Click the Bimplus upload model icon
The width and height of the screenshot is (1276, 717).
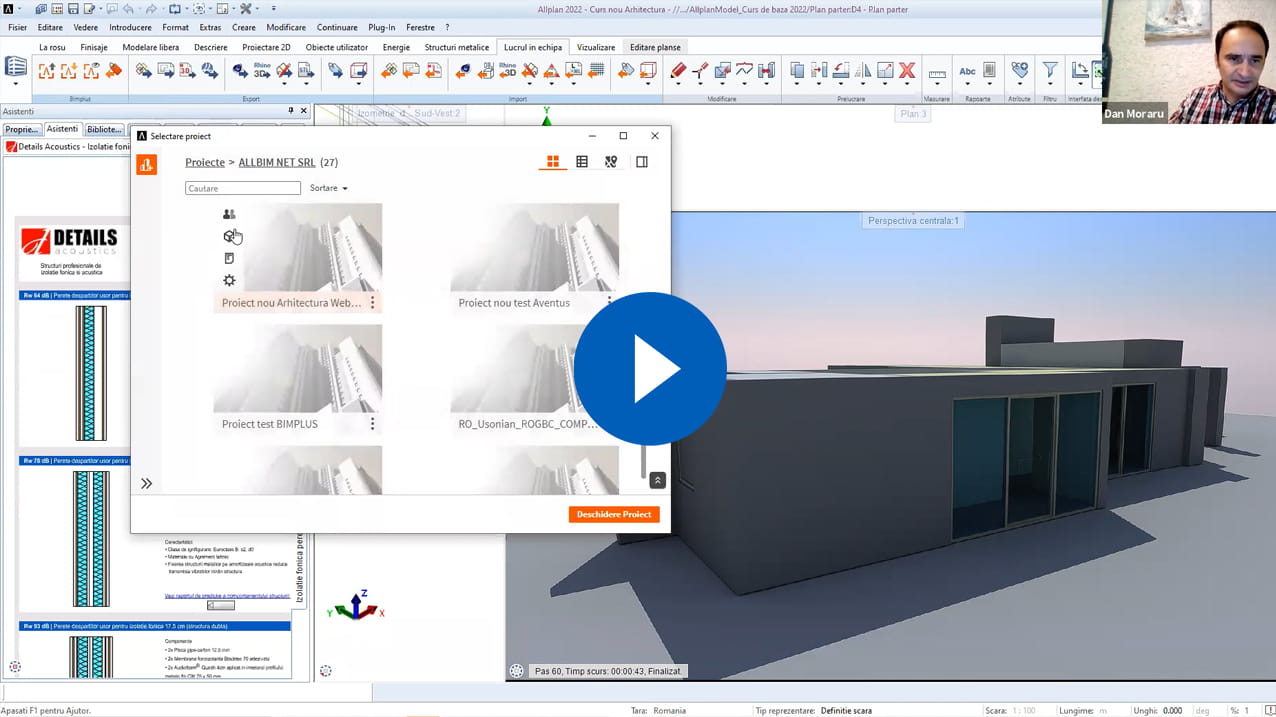pos(47,71)
